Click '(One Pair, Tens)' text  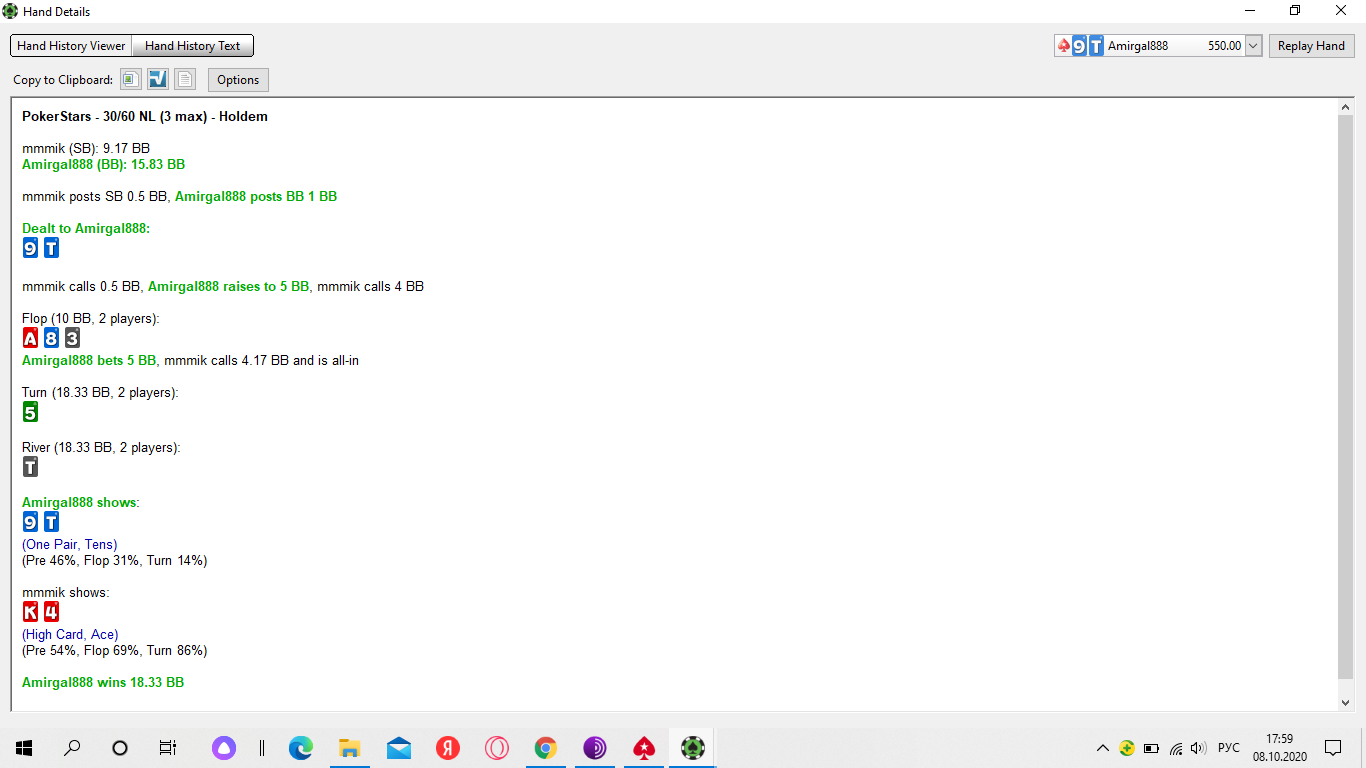(70, 544)
